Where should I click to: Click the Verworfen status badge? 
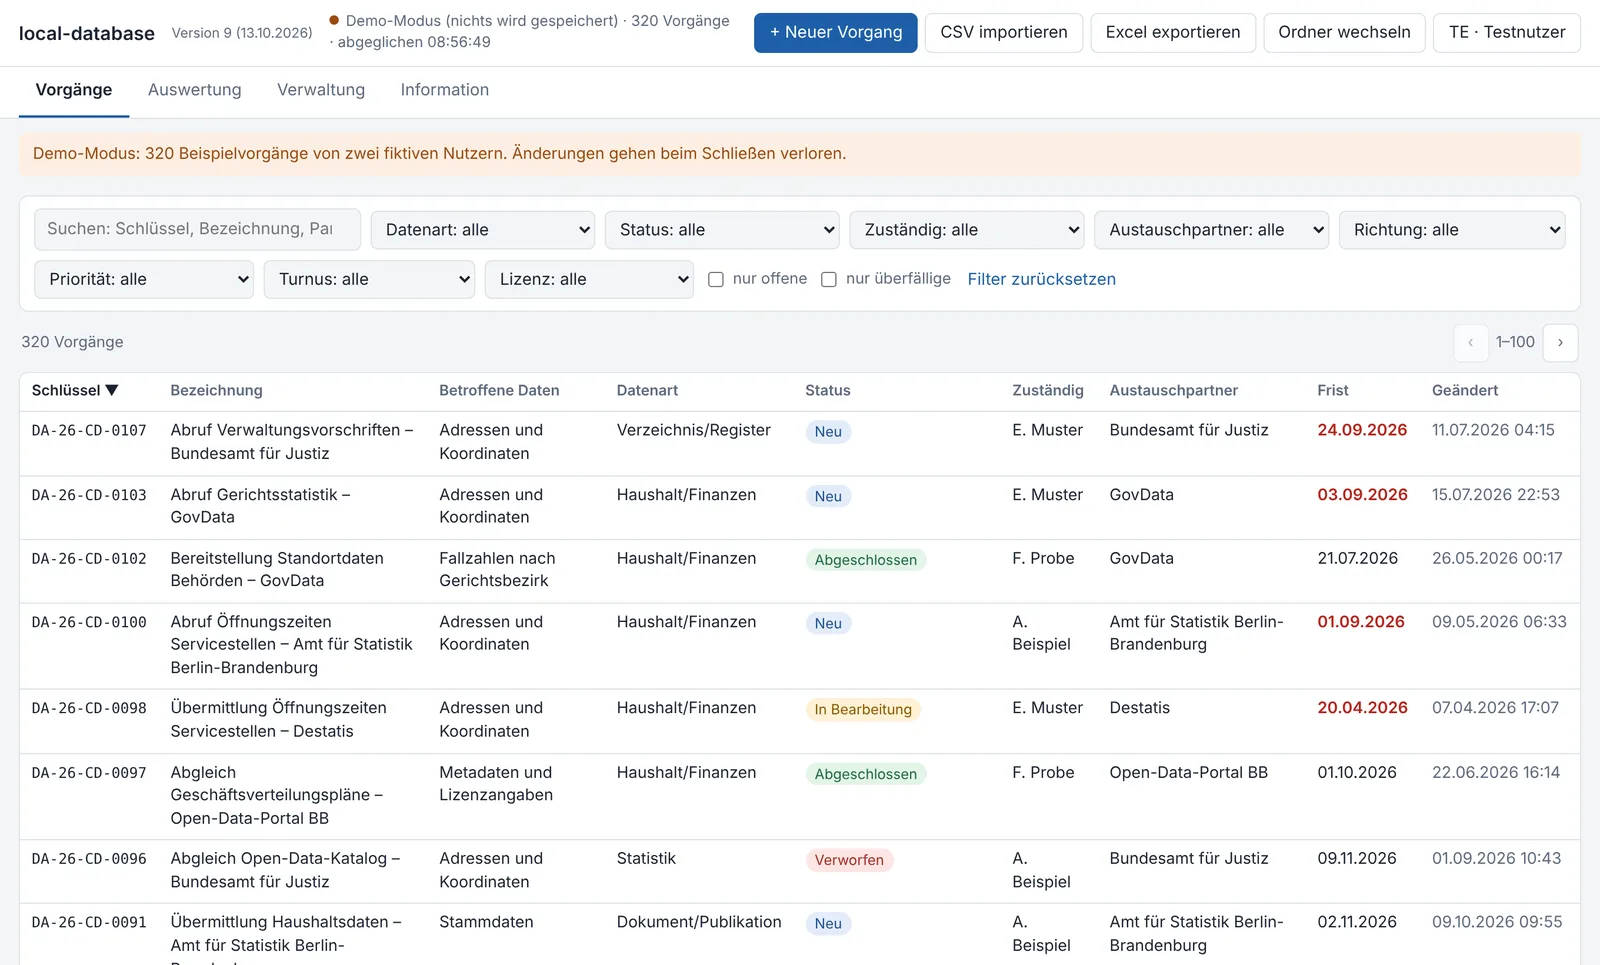(x=849, y=860)
